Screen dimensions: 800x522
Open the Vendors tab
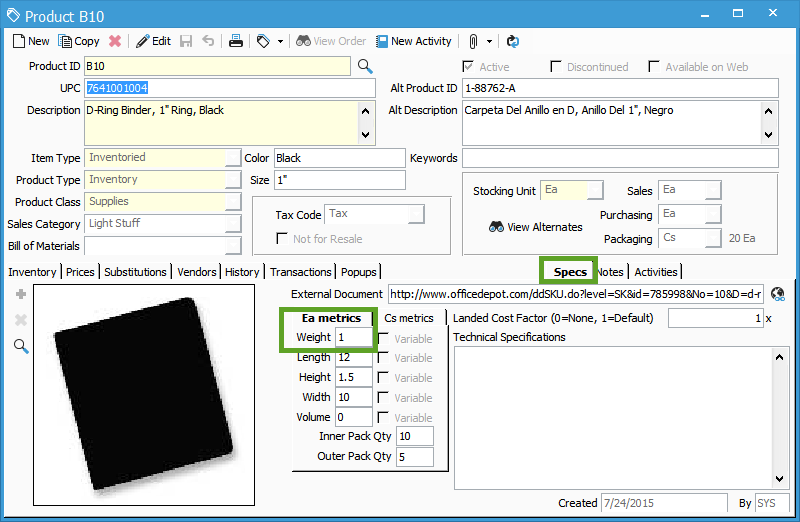[197, 272]
